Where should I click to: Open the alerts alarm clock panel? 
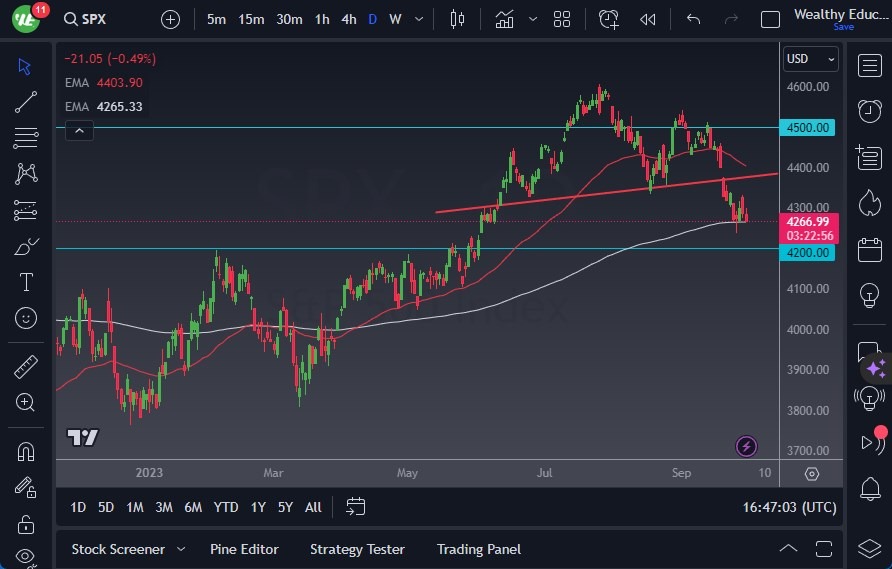click(869, 110)
